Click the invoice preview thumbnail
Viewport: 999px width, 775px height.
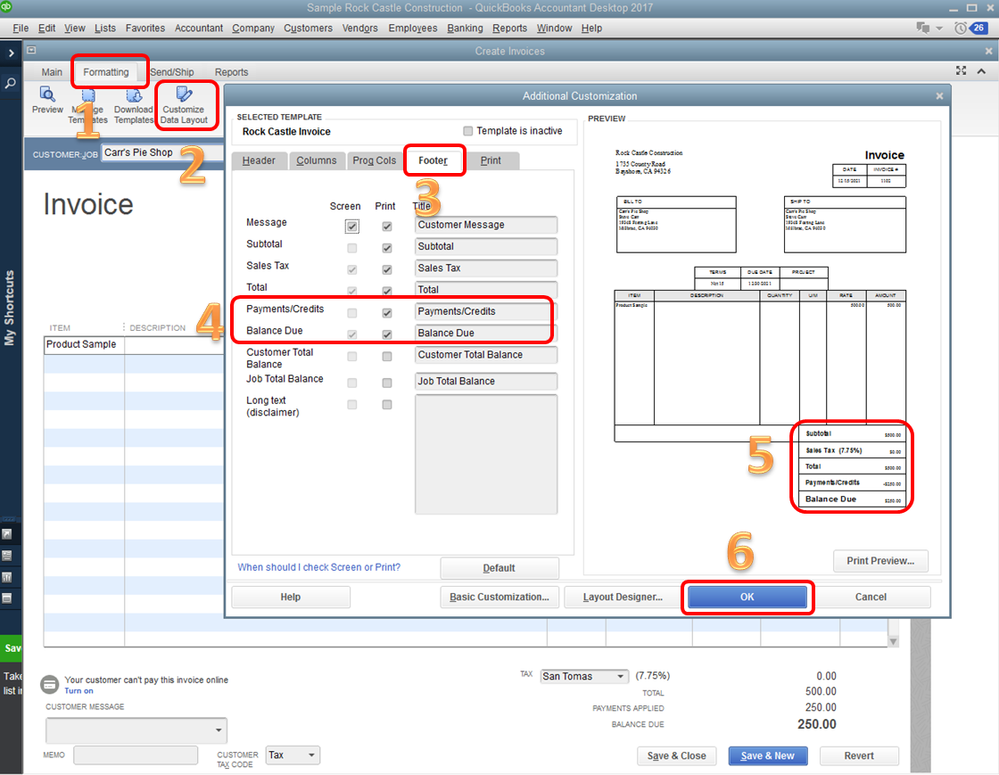click(x=761, y=328)
